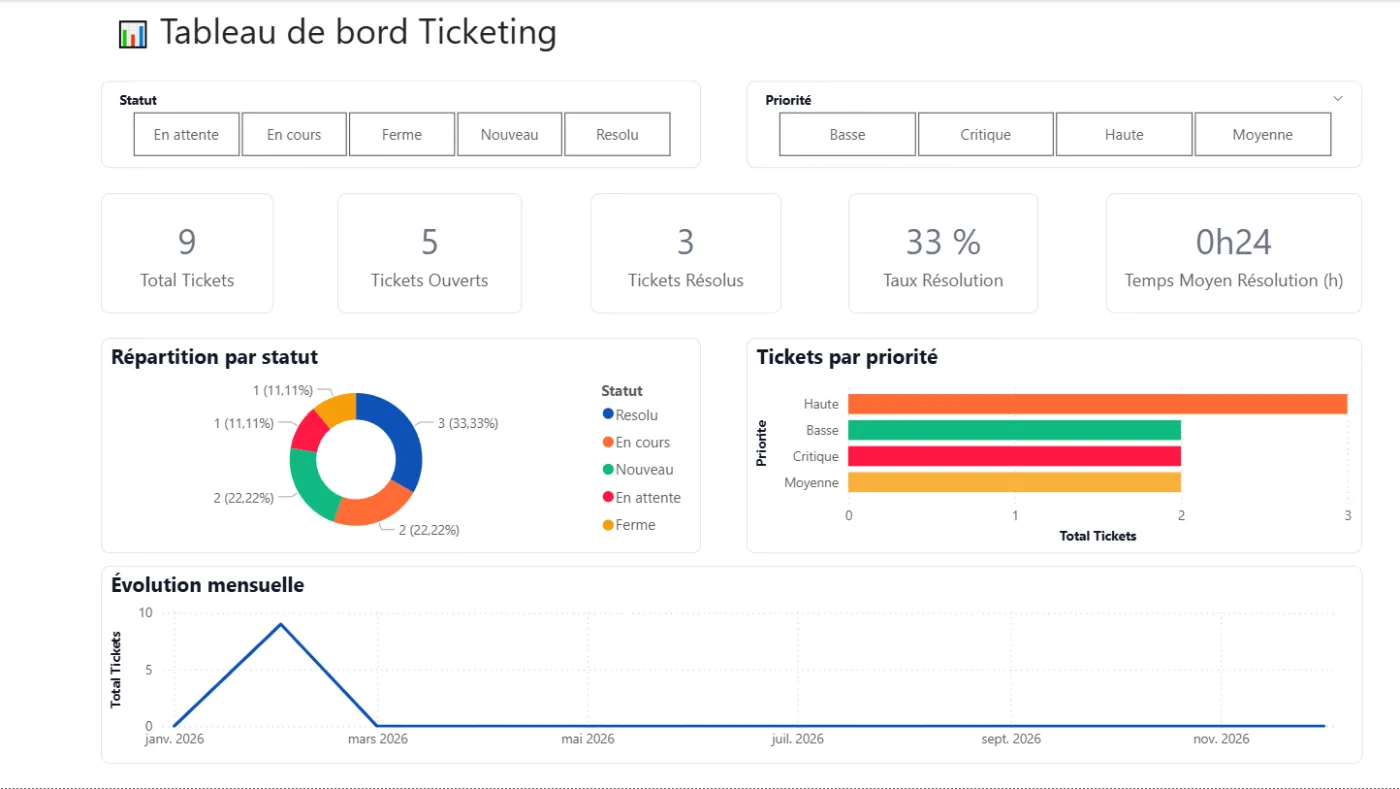Click the Répartition par statut chart title
The width and height of the screenshot is (1400, 789).
click(x=215, y=357)
